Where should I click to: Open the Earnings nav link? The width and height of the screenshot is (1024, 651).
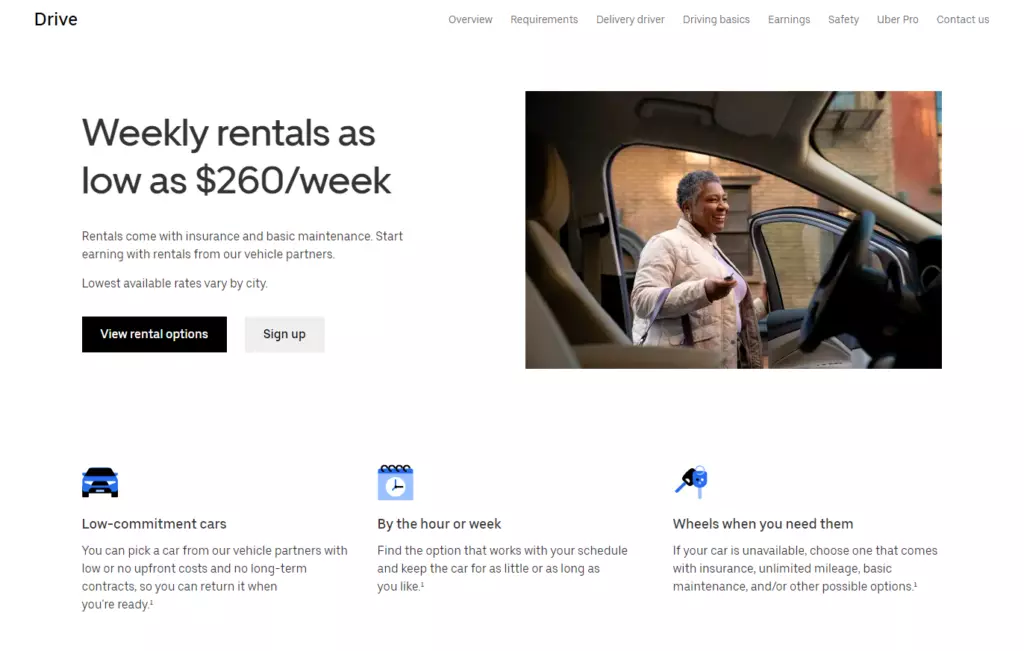click(x=789, y=20)
